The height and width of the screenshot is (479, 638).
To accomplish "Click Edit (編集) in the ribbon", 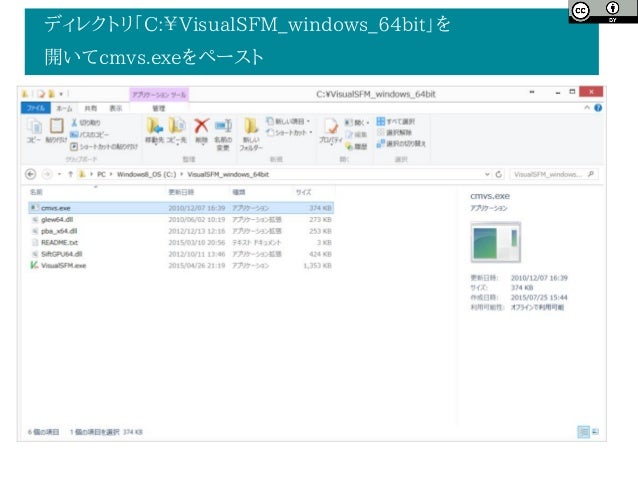I will (356, 134).
